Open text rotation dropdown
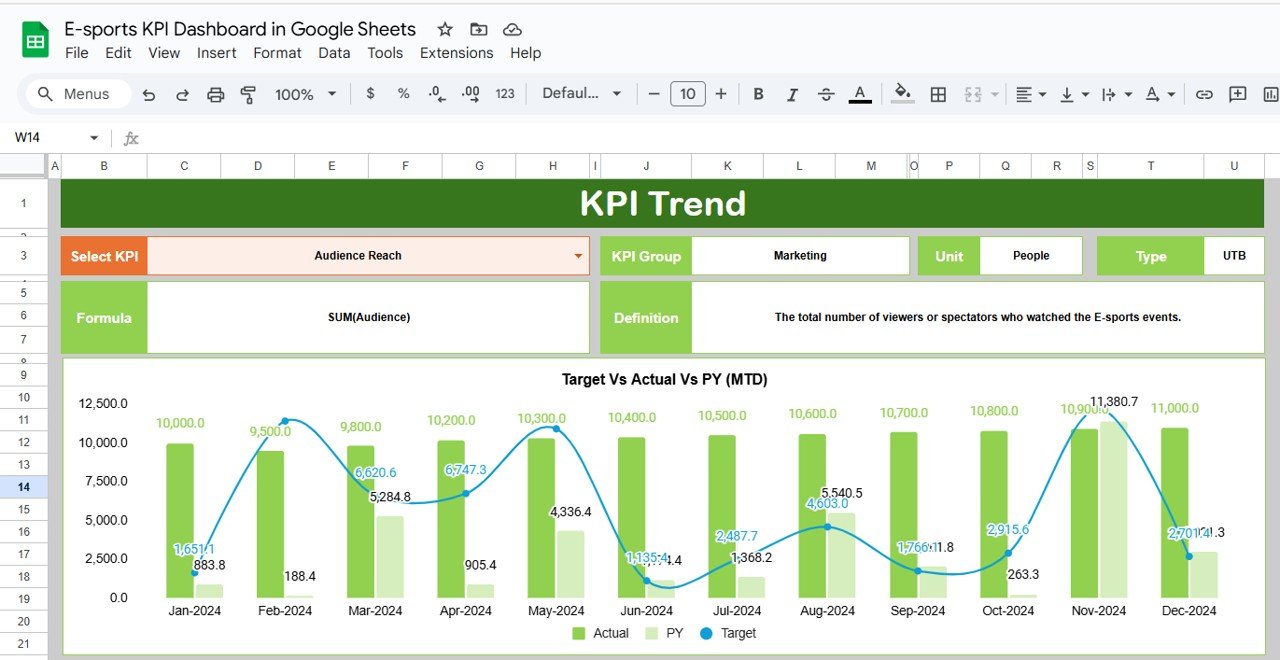This screenshot has height=660, width=1280. tap(1160, 94)
